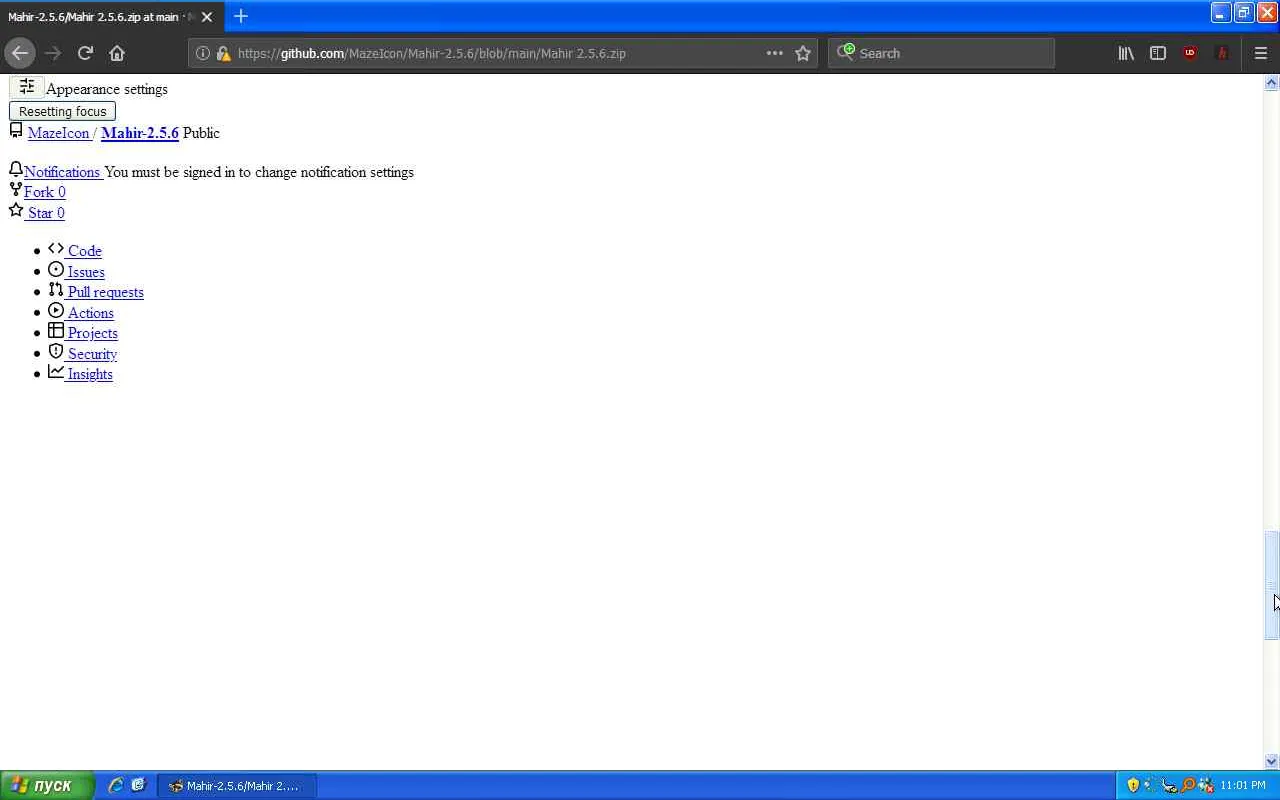Open the Mahir-2.5.6 repository link
The image size is (1280, 800).
140,133
